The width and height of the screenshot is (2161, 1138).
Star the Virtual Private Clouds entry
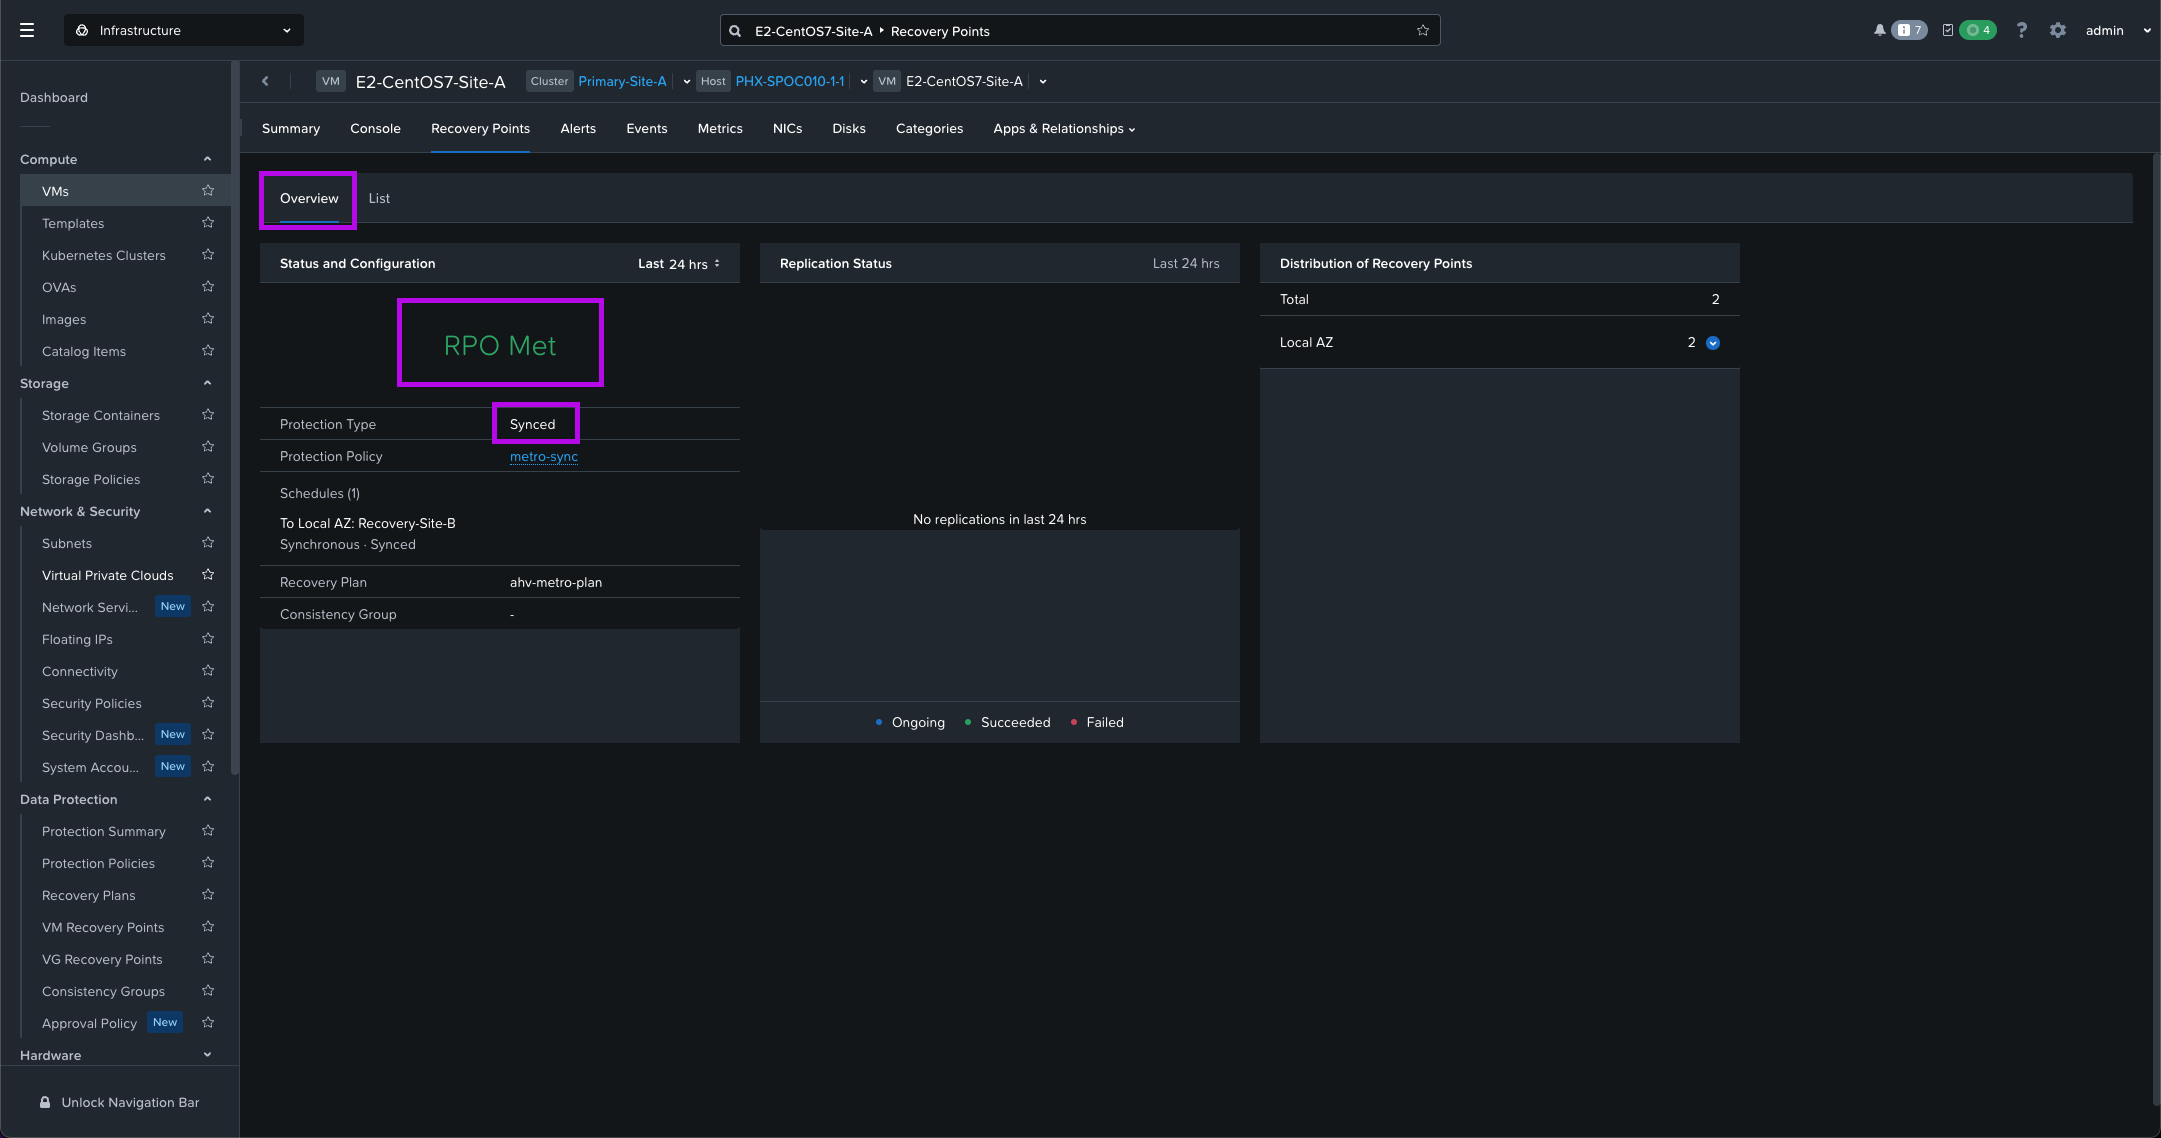(x=208, y=575)
